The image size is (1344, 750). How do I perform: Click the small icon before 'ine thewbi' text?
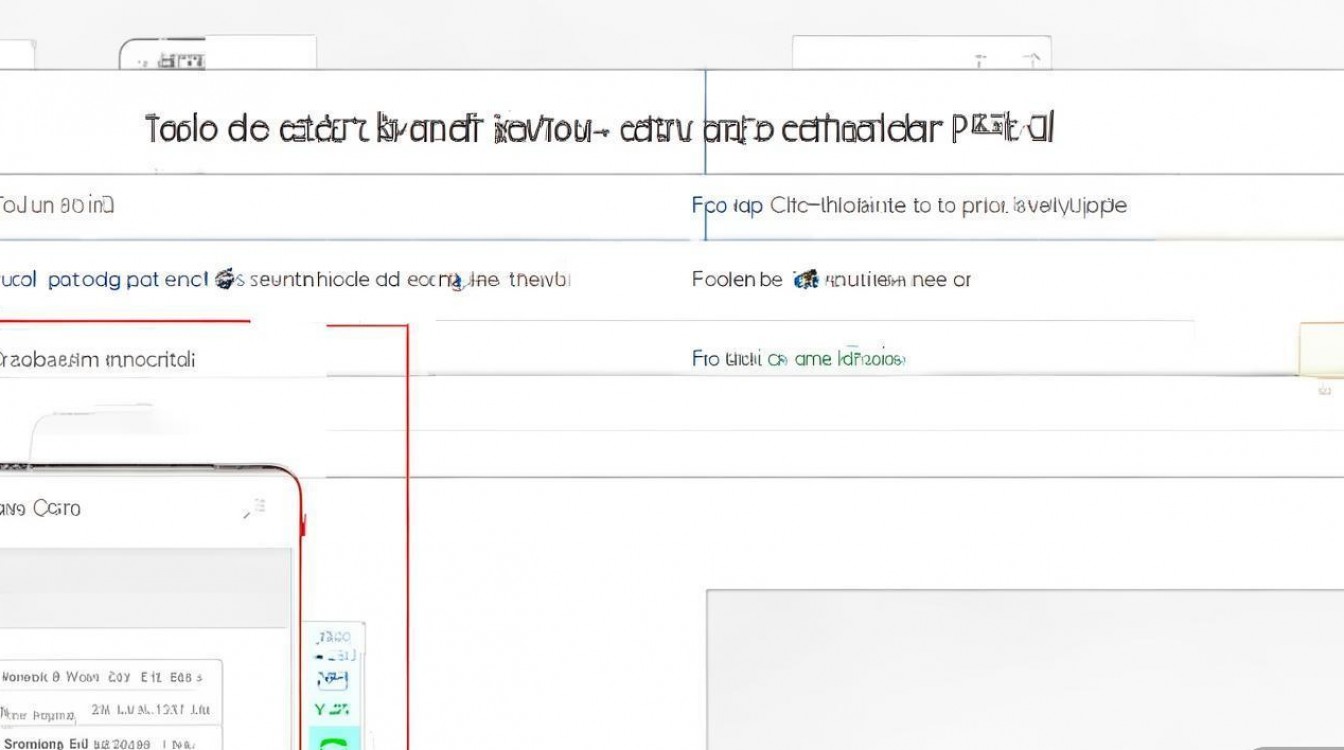pyautogui.click(x=455, y=281)
